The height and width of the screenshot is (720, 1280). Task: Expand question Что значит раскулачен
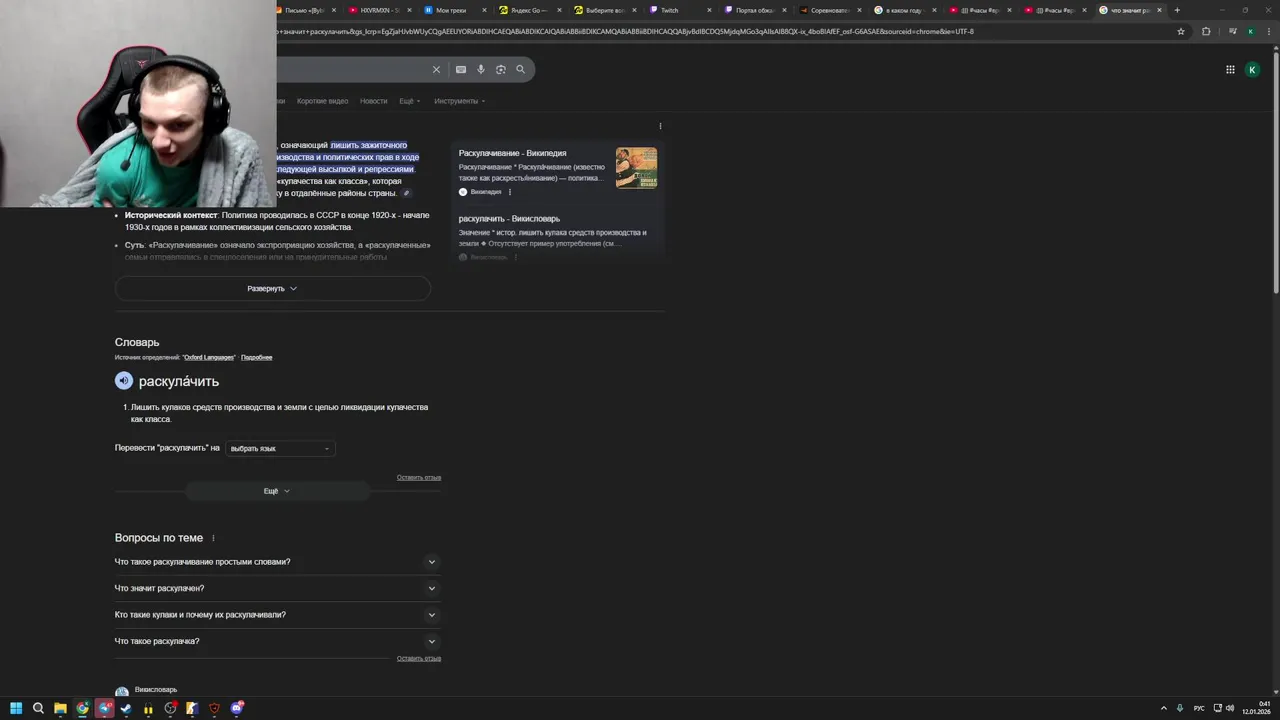coord(277,588)
